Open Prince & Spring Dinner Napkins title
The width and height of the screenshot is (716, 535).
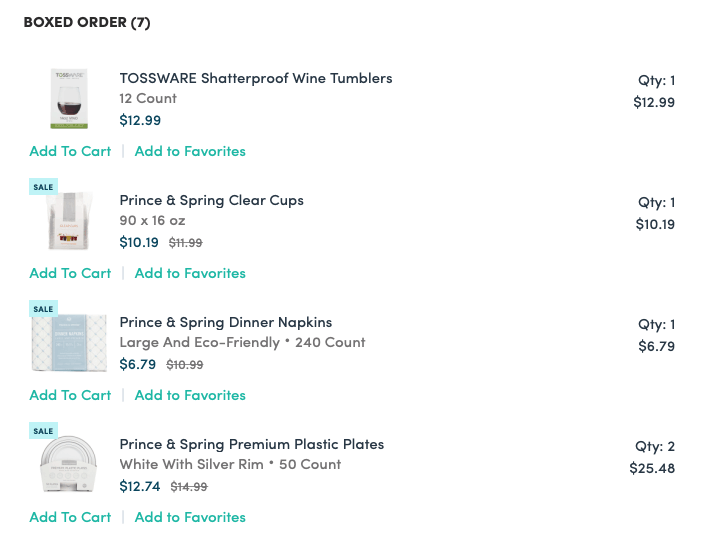[x=226, y=322]
